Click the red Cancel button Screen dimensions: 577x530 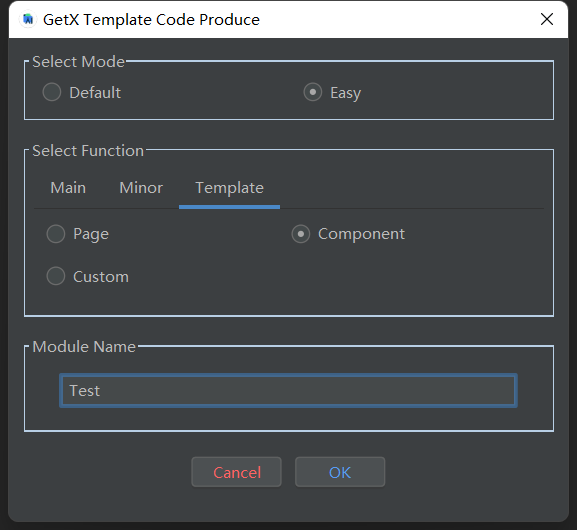[237, 472]
